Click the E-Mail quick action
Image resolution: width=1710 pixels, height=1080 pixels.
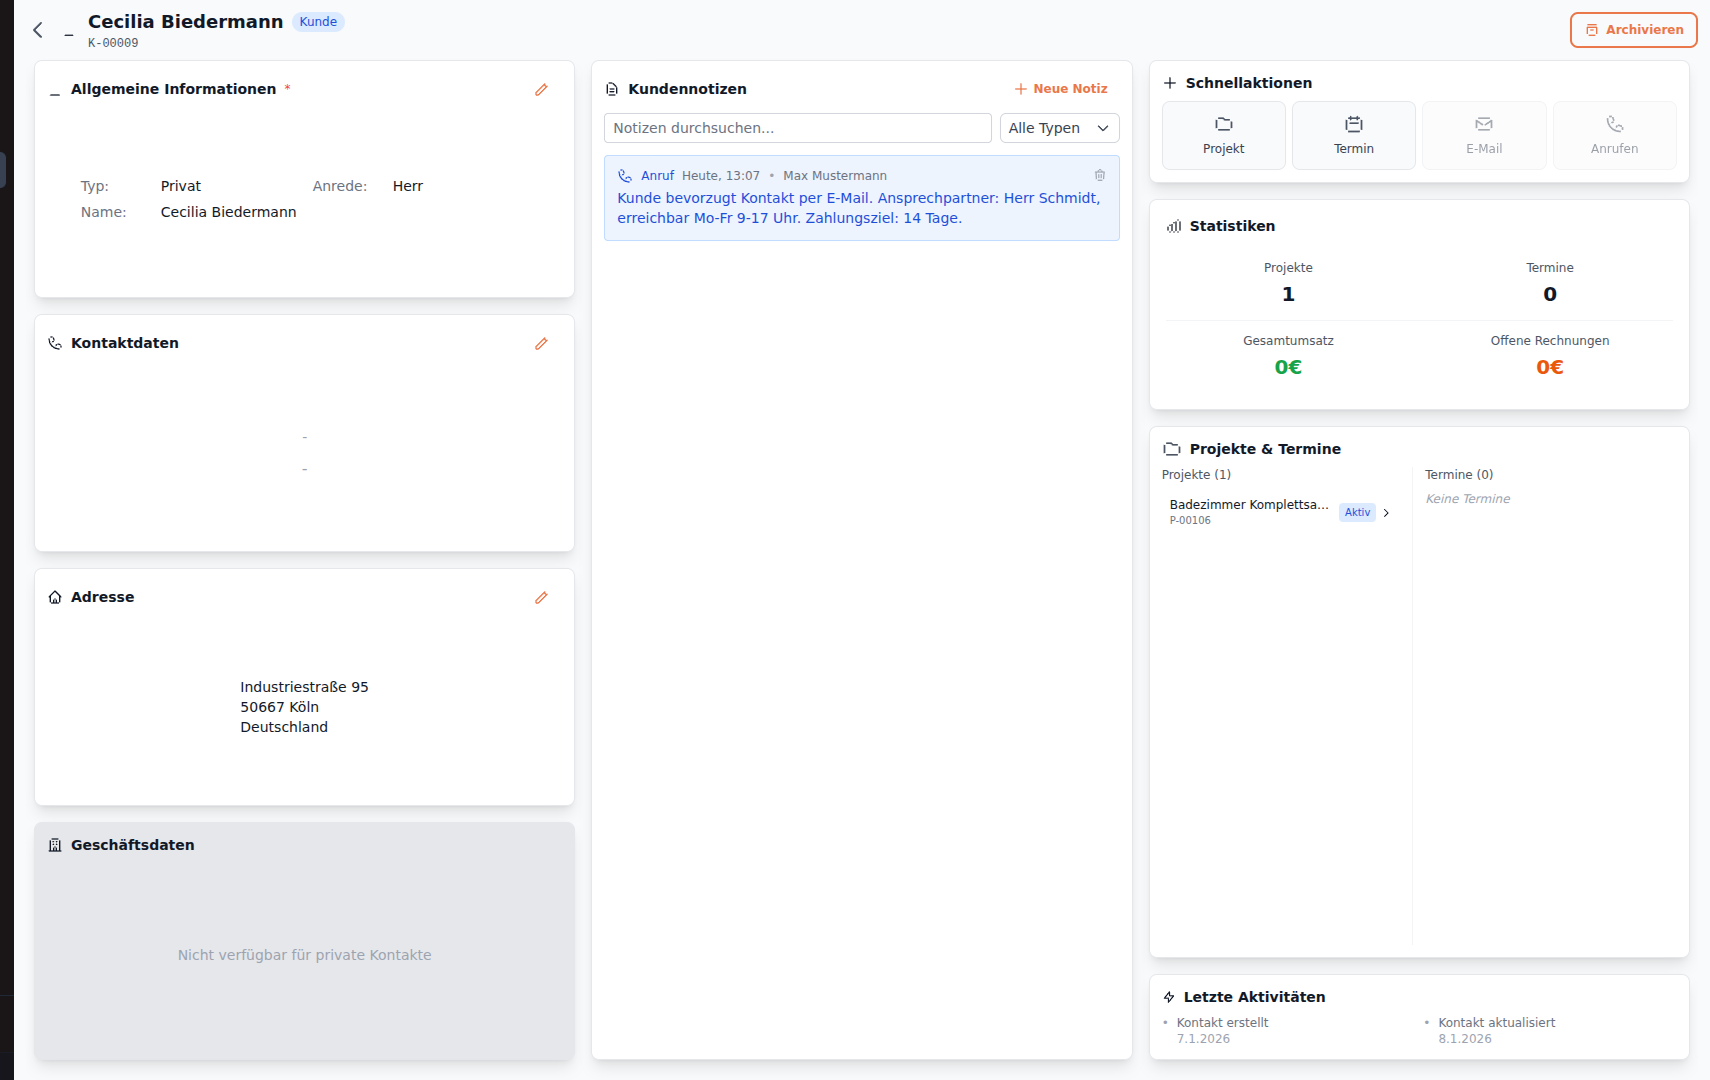pos(1483,135)
